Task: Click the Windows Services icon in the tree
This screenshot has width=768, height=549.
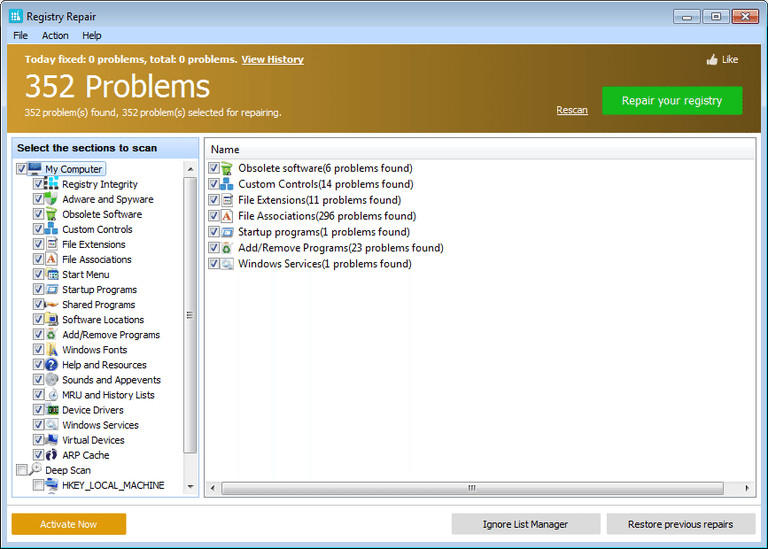Action: tap(51, 425)
